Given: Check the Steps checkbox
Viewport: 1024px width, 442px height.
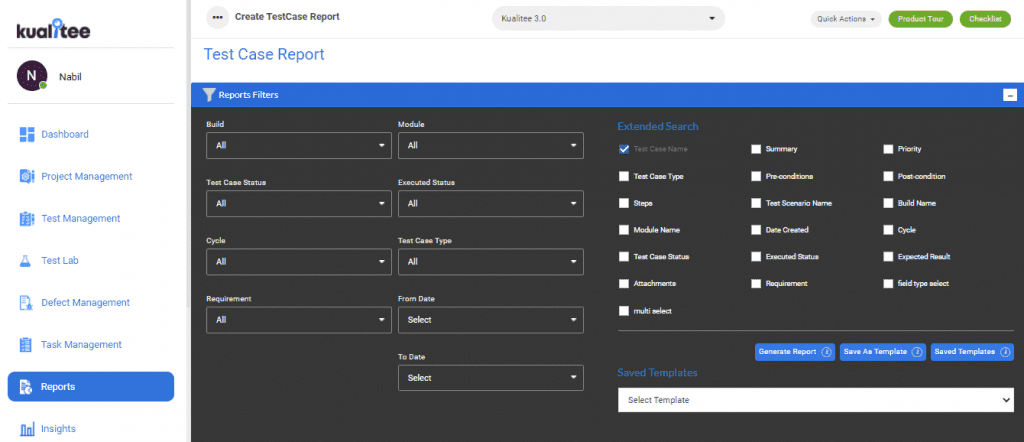Looking at the screenshot, I should 624,203.
